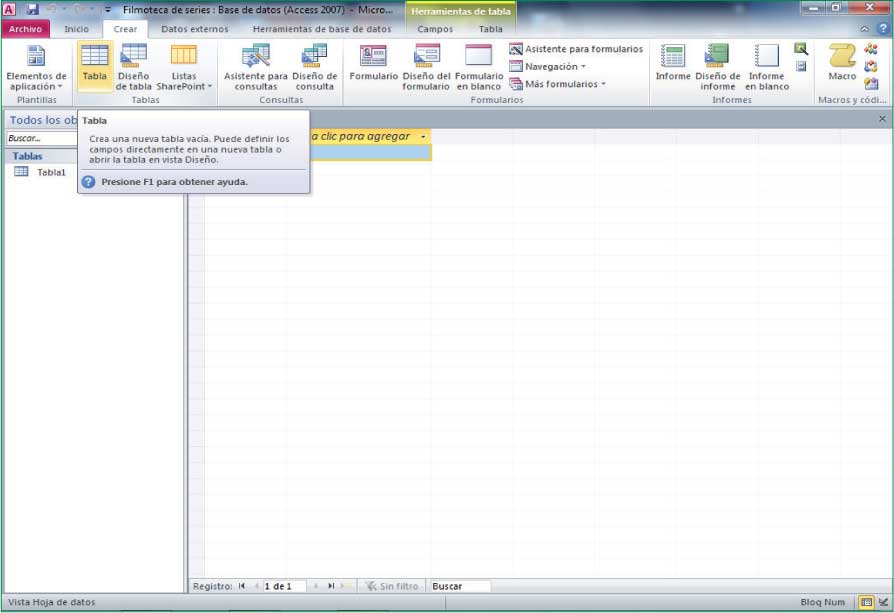894x613 pixels.
Task: Open Diseño de consulta
Action: pos(315,67)
